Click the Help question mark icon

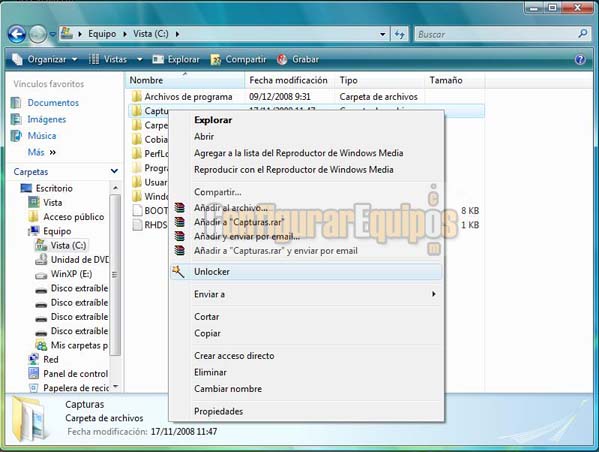(580, 59)
